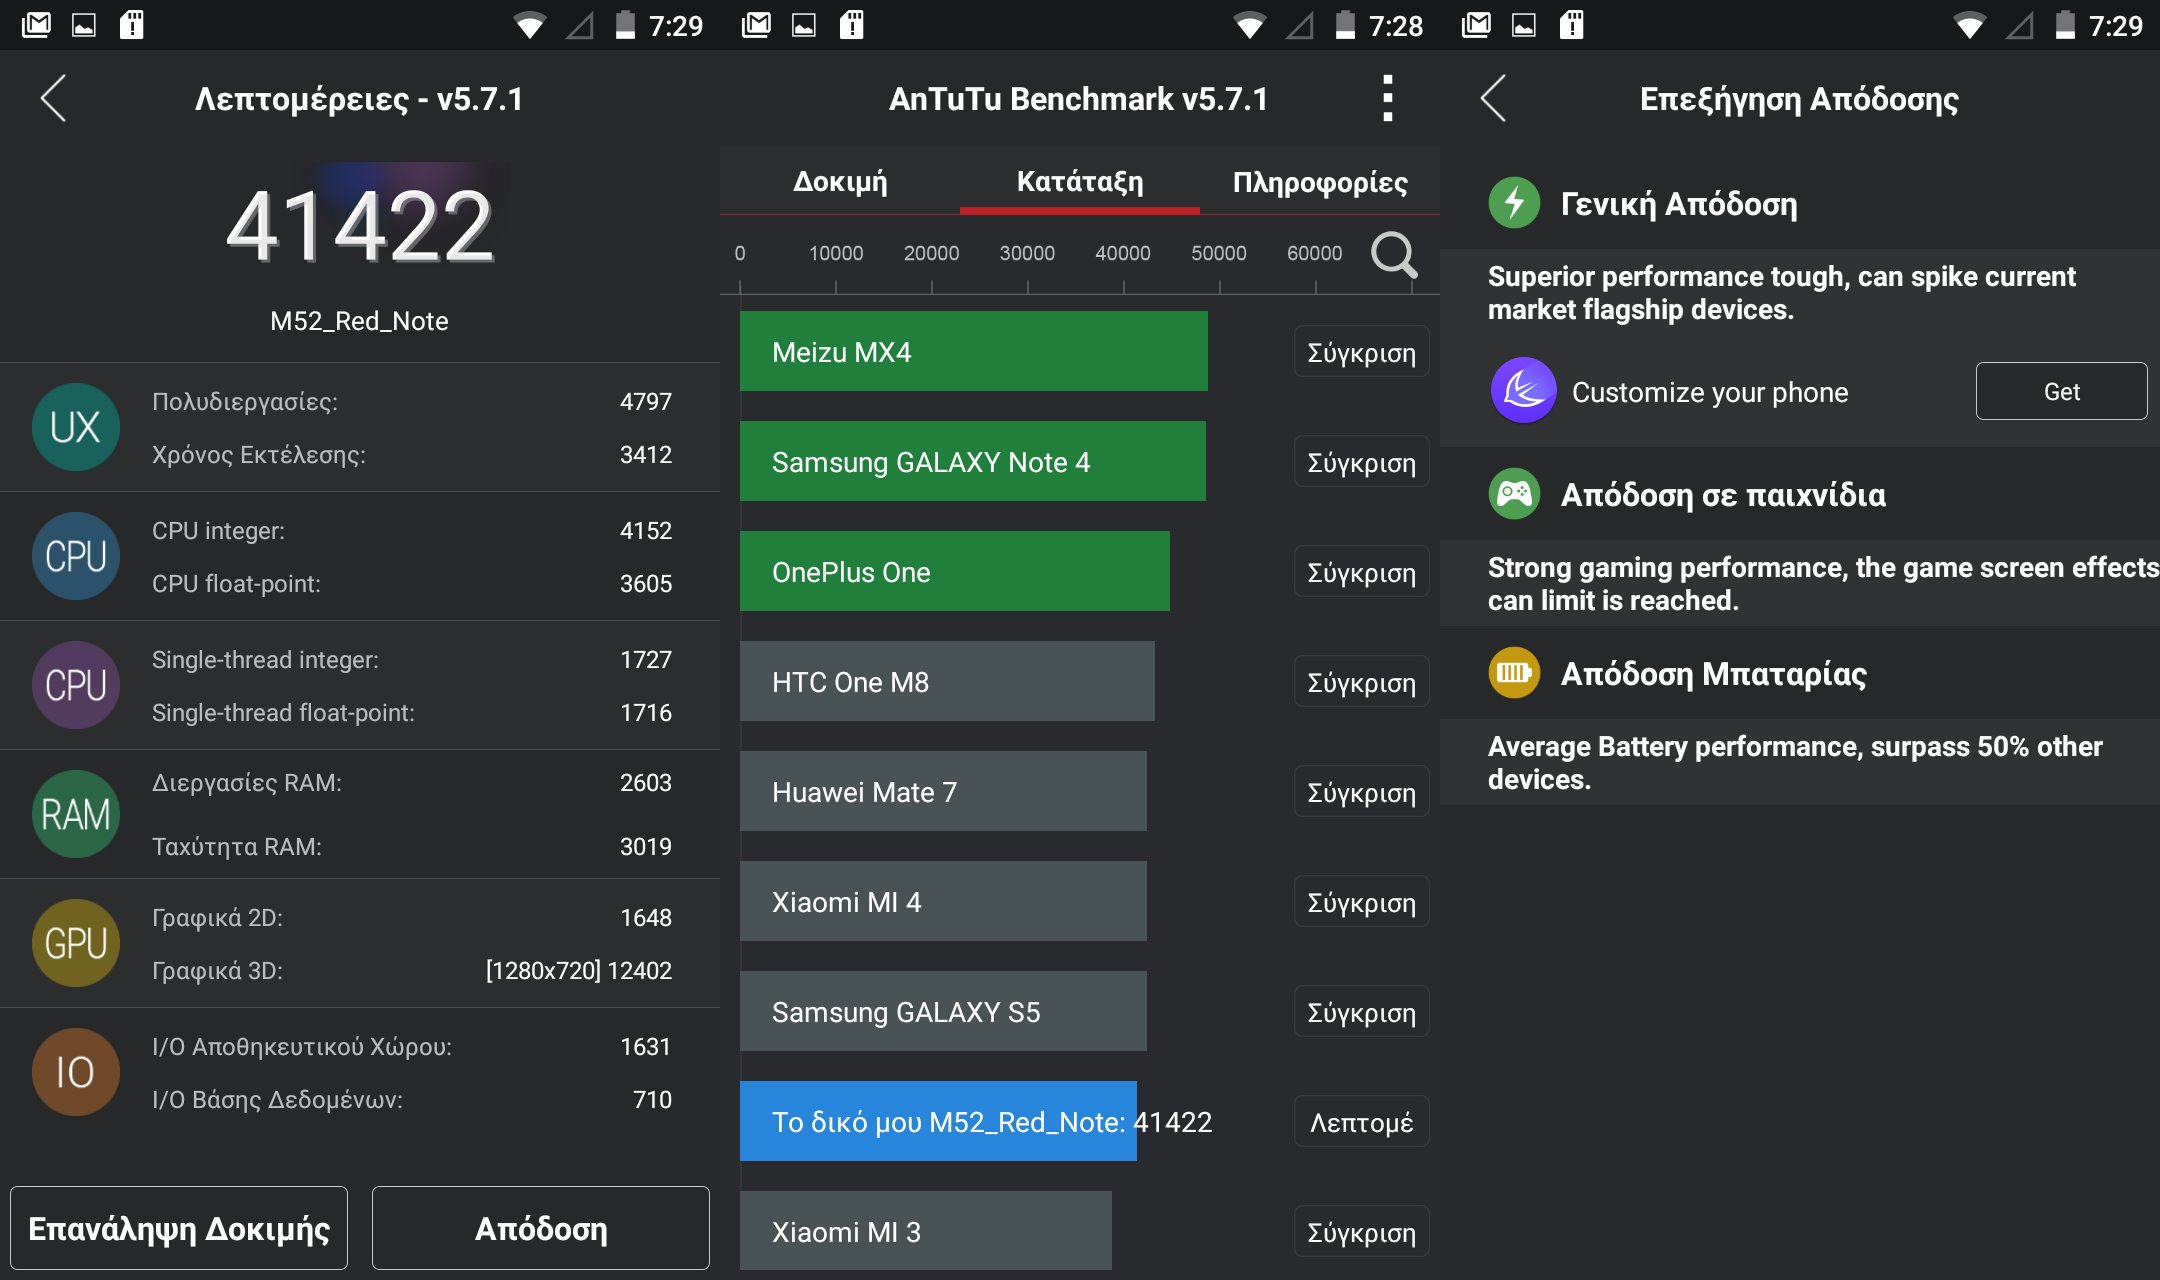Go back from the Λεπτομέρειες details screen

coord(53,98)
